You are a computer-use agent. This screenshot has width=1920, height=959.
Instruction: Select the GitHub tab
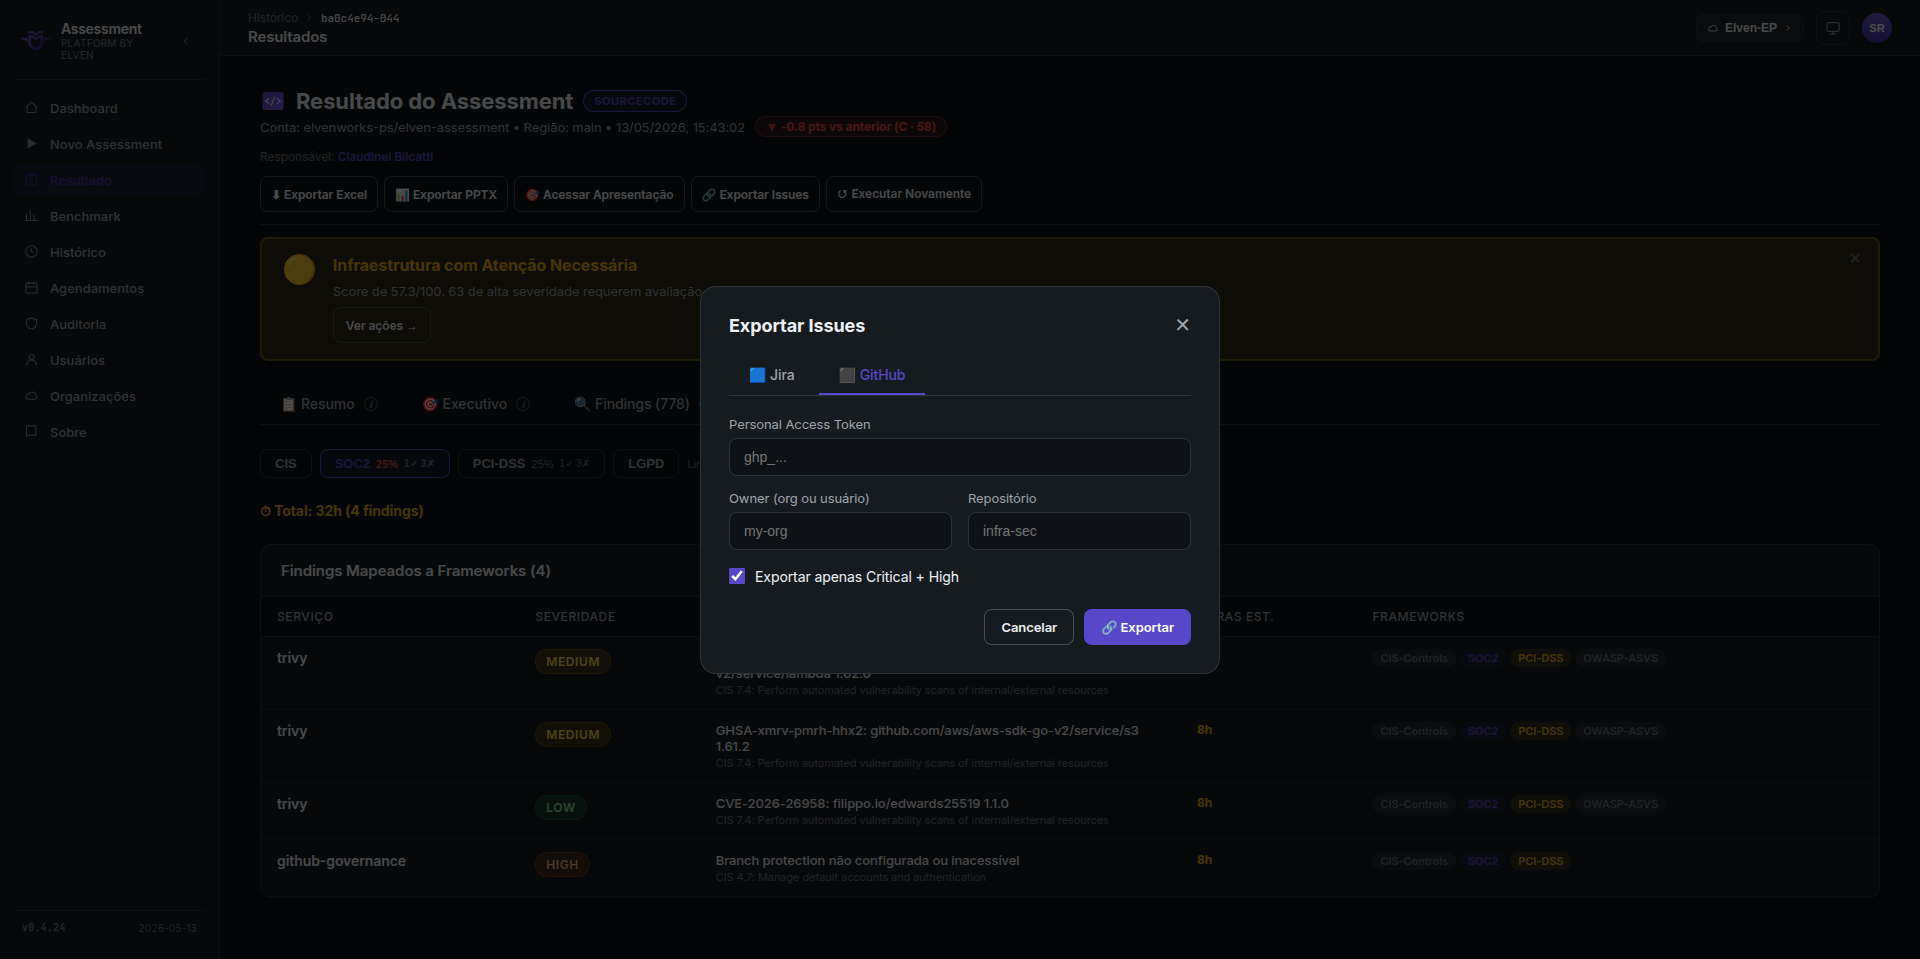click(872, 375)
